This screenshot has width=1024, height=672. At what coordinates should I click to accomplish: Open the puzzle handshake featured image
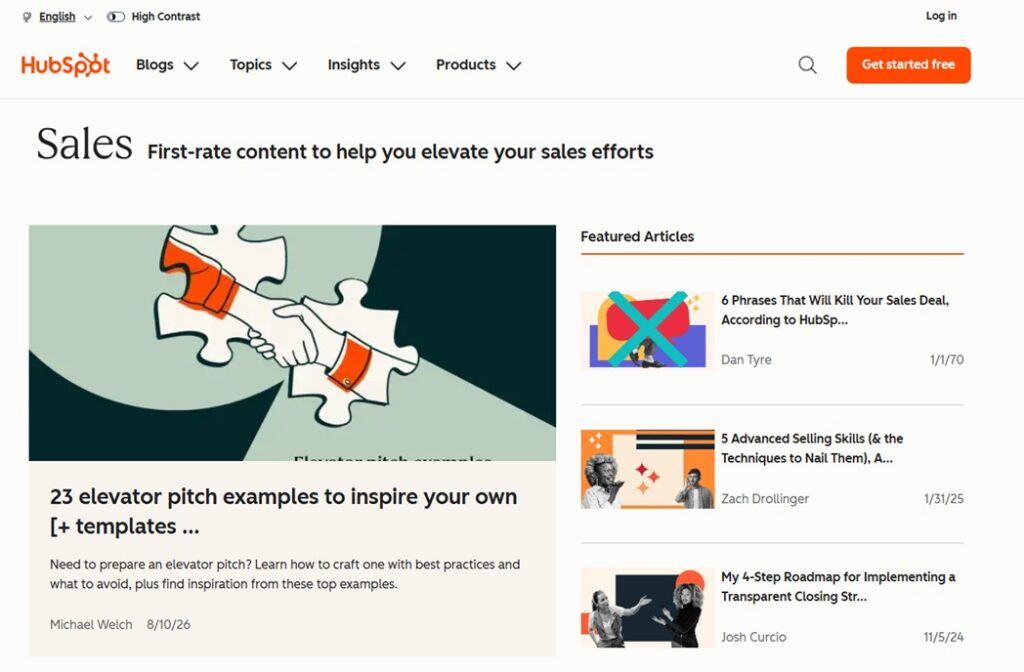coord(293,343)
